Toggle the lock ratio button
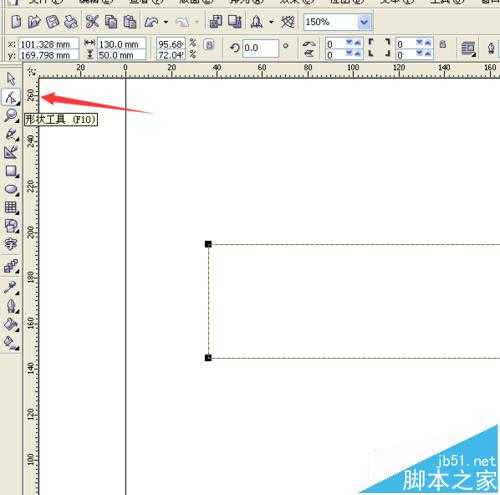The width and height of the screenshot is (500, 495). click(209, 44)
